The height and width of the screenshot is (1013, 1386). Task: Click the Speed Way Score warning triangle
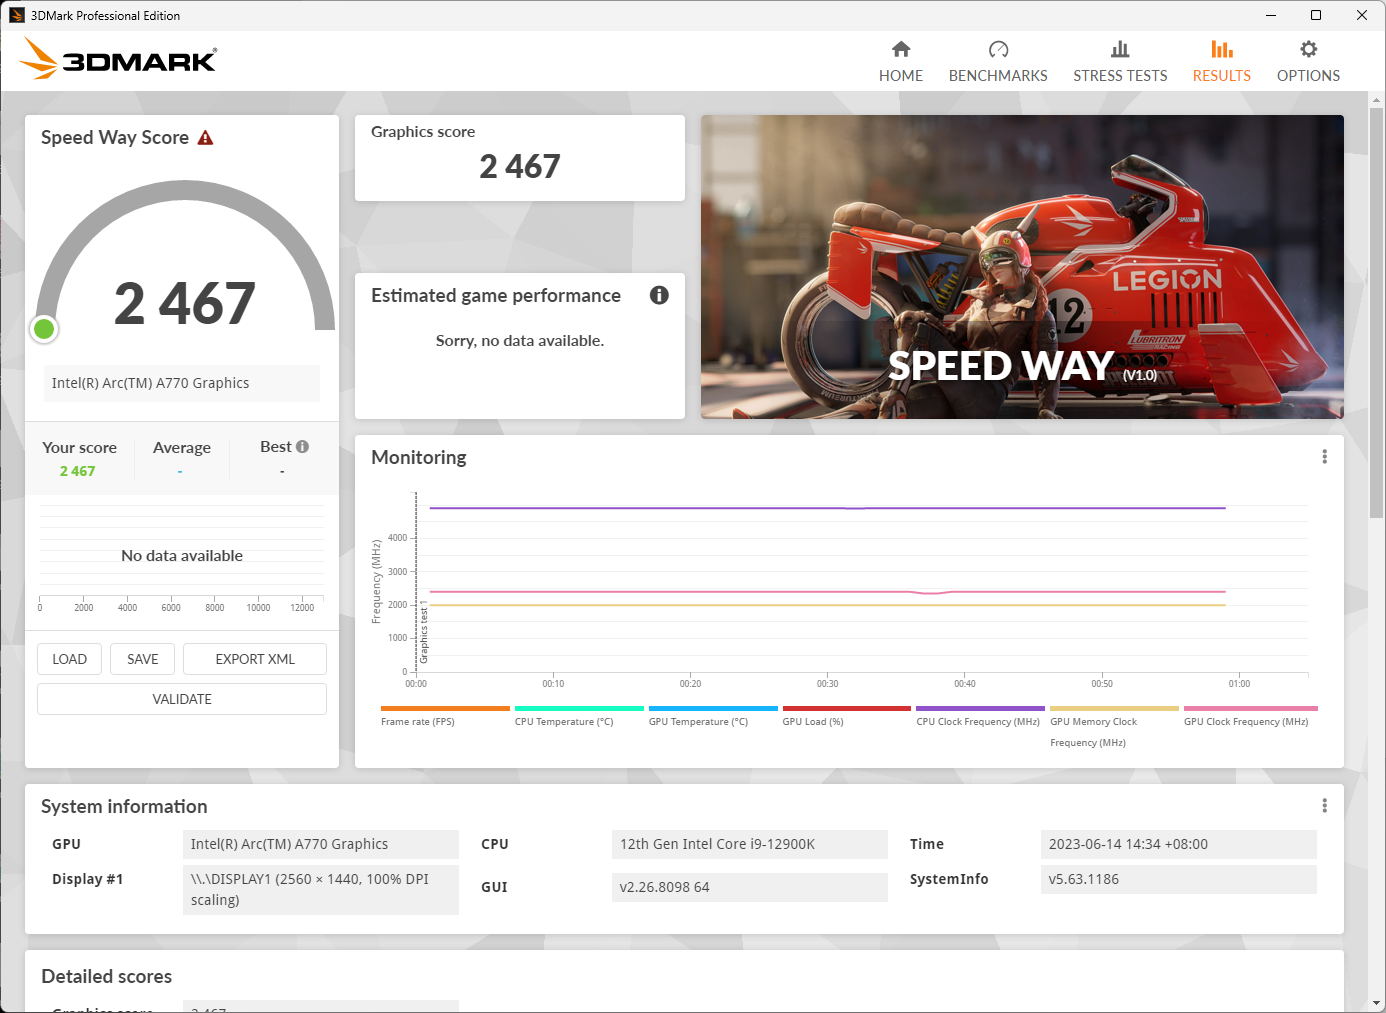[x=206, y=138]
